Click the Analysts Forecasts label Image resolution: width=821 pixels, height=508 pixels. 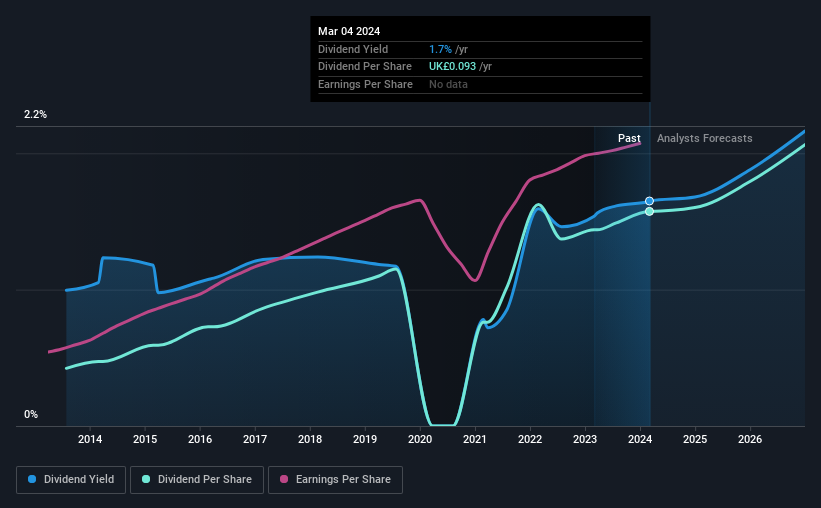pos(705,138)
